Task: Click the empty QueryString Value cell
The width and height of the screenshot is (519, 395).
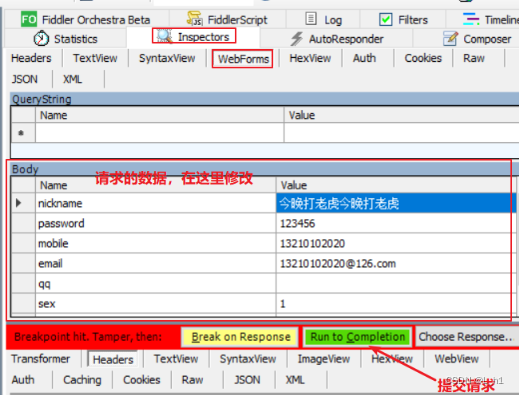Action: pyautogui.click(x=401, y=133)
